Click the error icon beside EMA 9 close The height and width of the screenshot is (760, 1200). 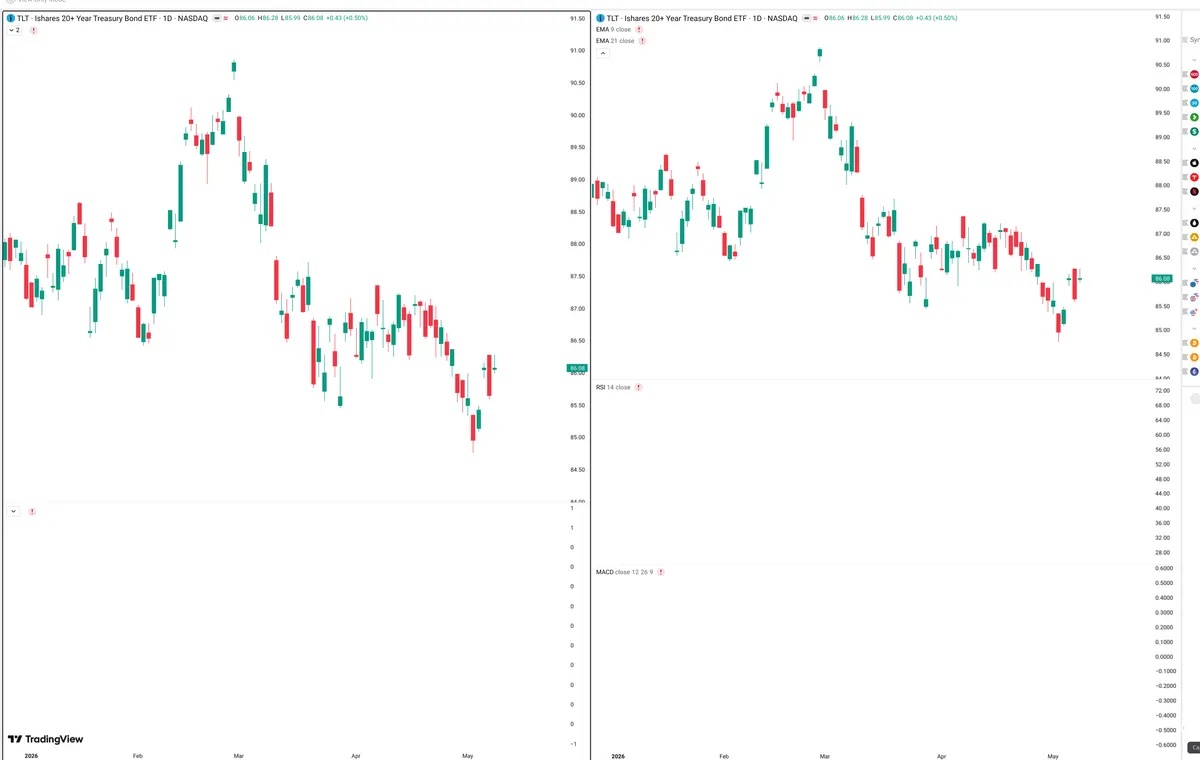[640, 30]
